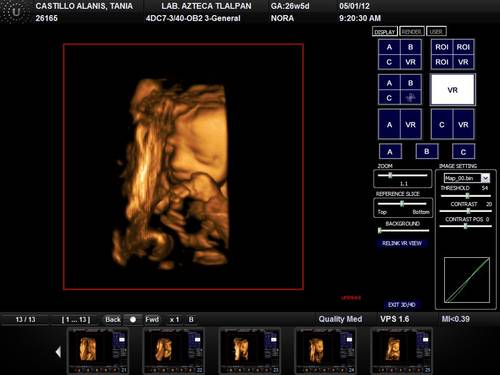
Task: Open the RENDER tab
Action: (412, 31)
